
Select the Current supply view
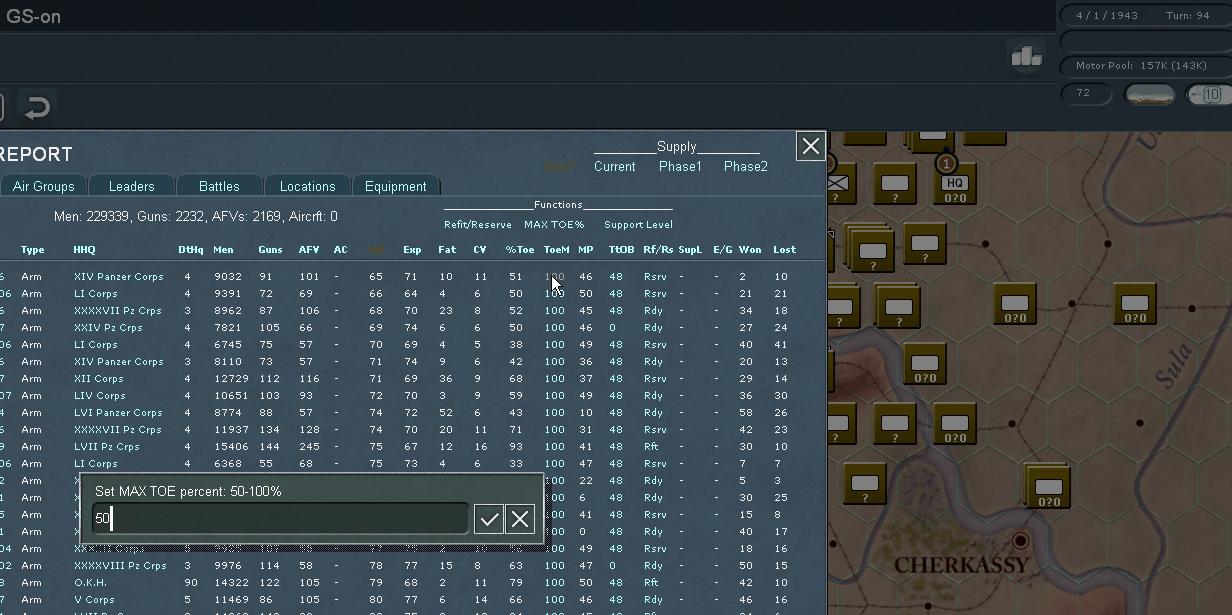pos(615,167)
